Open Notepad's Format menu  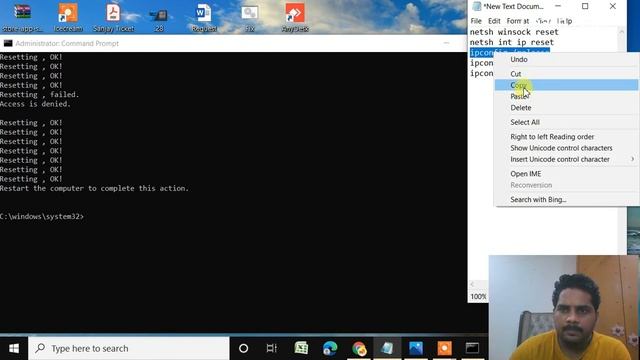[x=518, y=21]
